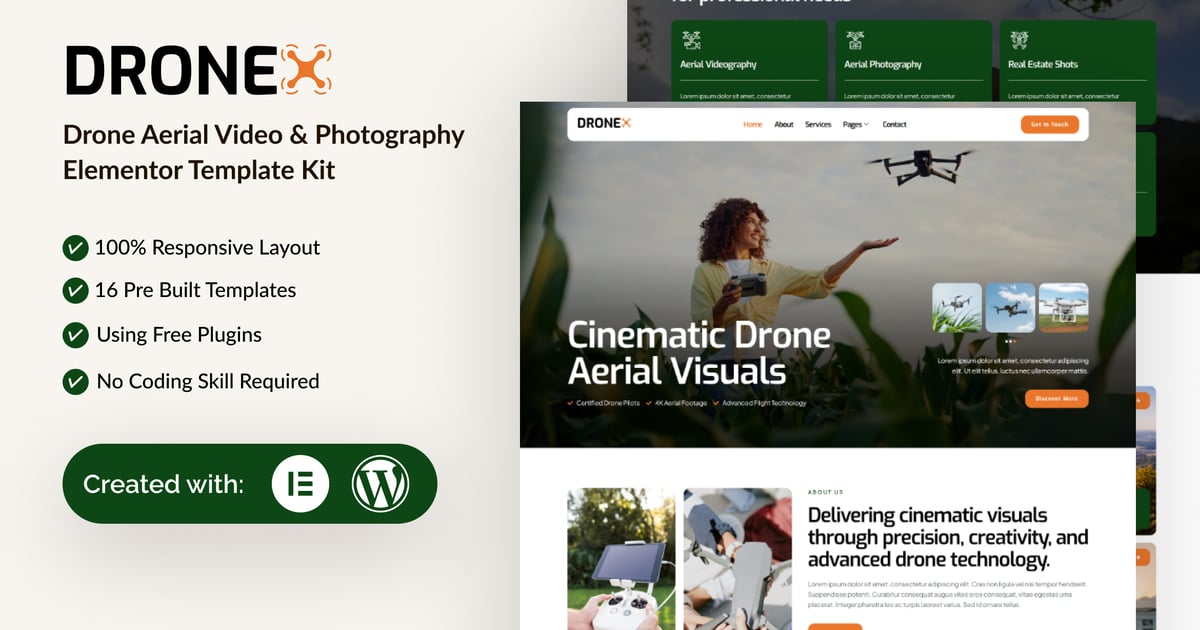The image size is (1200, 630).
Task: Click the carousel pagination dots below the thumbnails
Action: (x=1010, y=340)
